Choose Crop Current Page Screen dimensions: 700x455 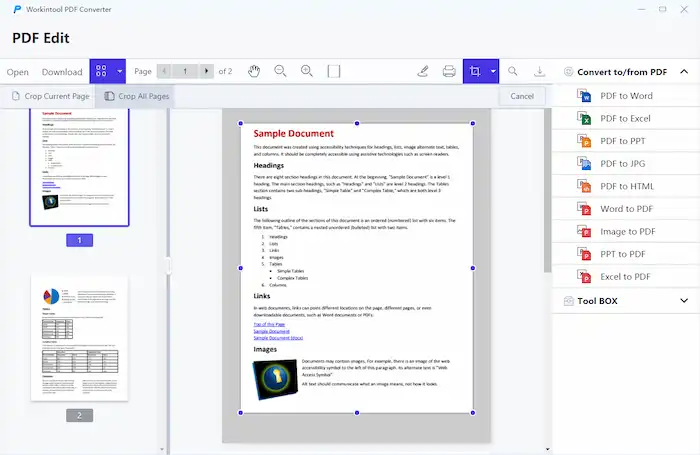click(x=50, y=96)
